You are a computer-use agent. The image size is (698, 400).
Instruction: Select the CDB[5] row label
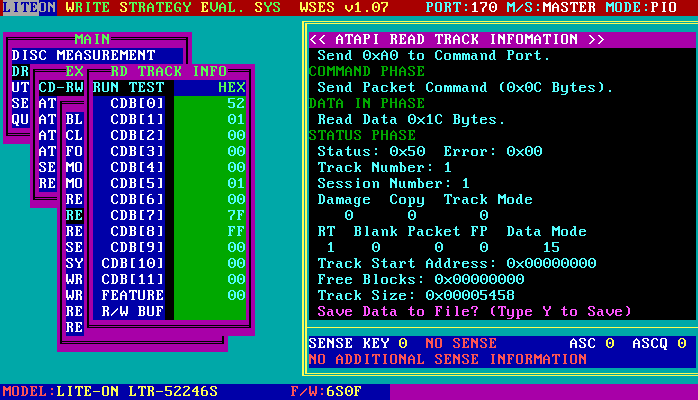point(135,183)
